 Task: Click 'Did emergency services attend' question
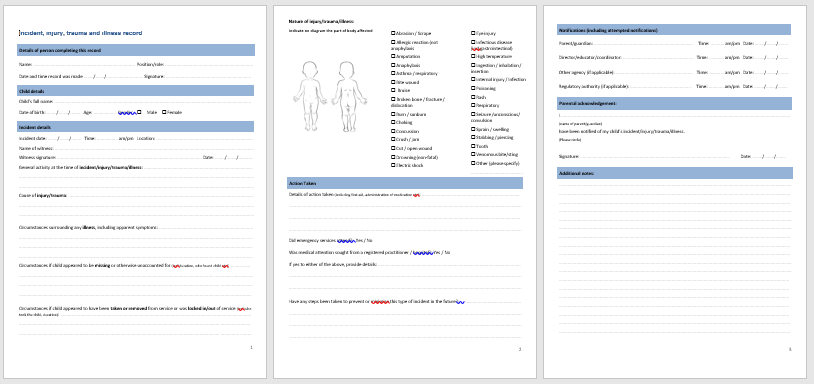click(331, 240)
